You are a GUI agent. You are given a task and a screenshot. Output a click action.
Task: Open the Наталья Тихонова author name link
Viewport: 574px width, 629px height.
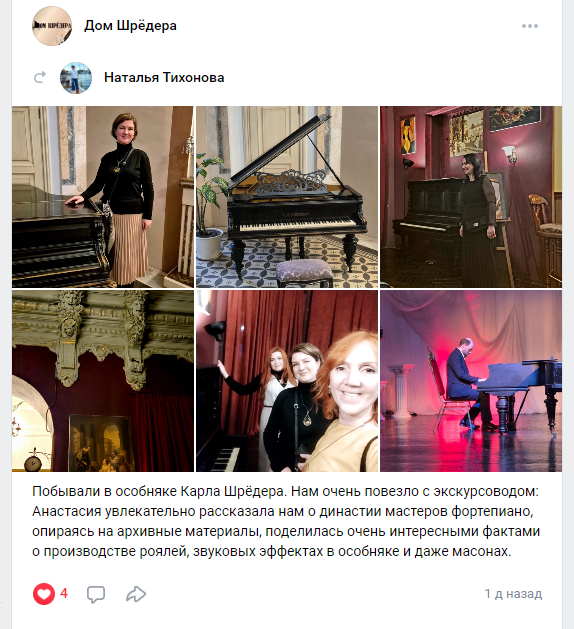(x=164, y=77)
